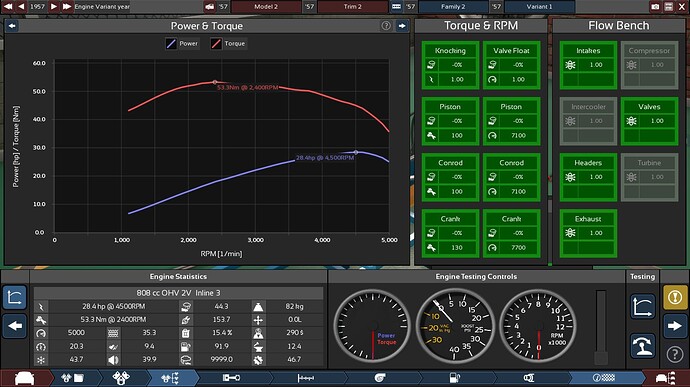Click the greyed-out Intercooler tile
The height and width of the screenshot is (387, 690).
[588, 121]
